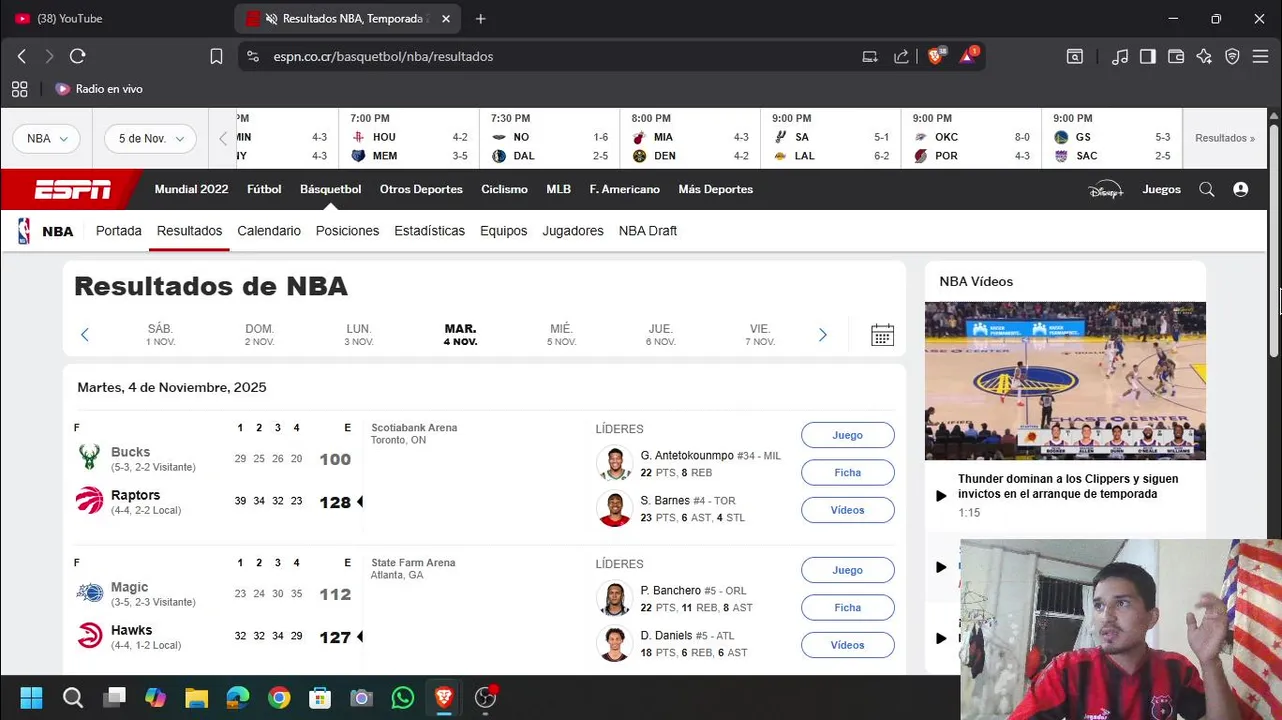Screen dimensions: 1282x720
Task: Select MIÉ. 5 NOV. date
Action: click(x=561, y=335)
